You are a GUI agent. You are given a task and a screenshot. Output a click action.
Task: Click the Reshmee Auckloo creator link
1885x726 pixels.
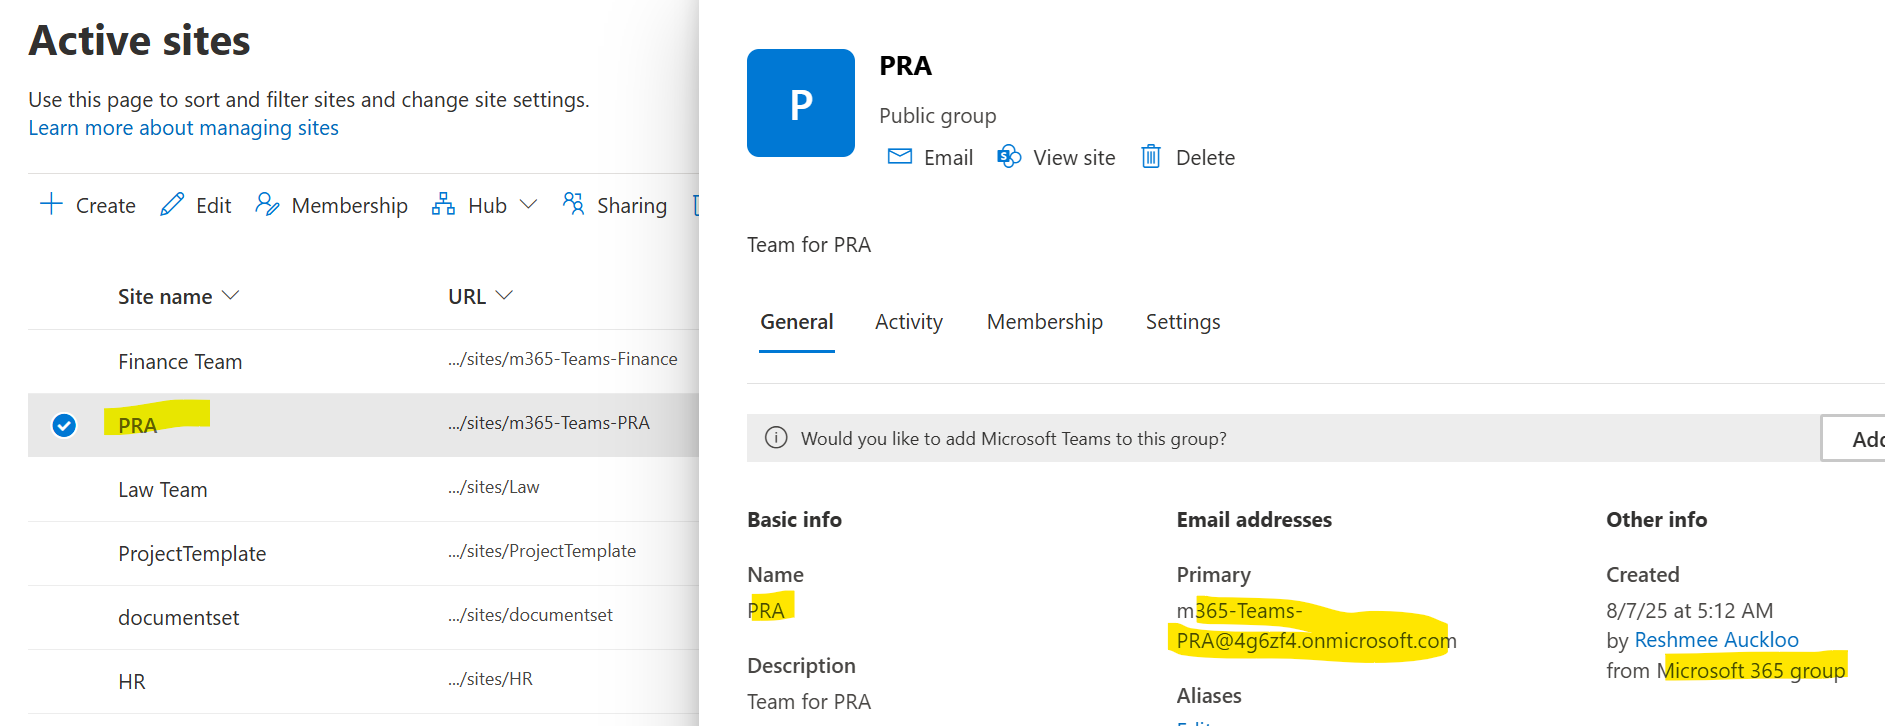pos(1716,640)
